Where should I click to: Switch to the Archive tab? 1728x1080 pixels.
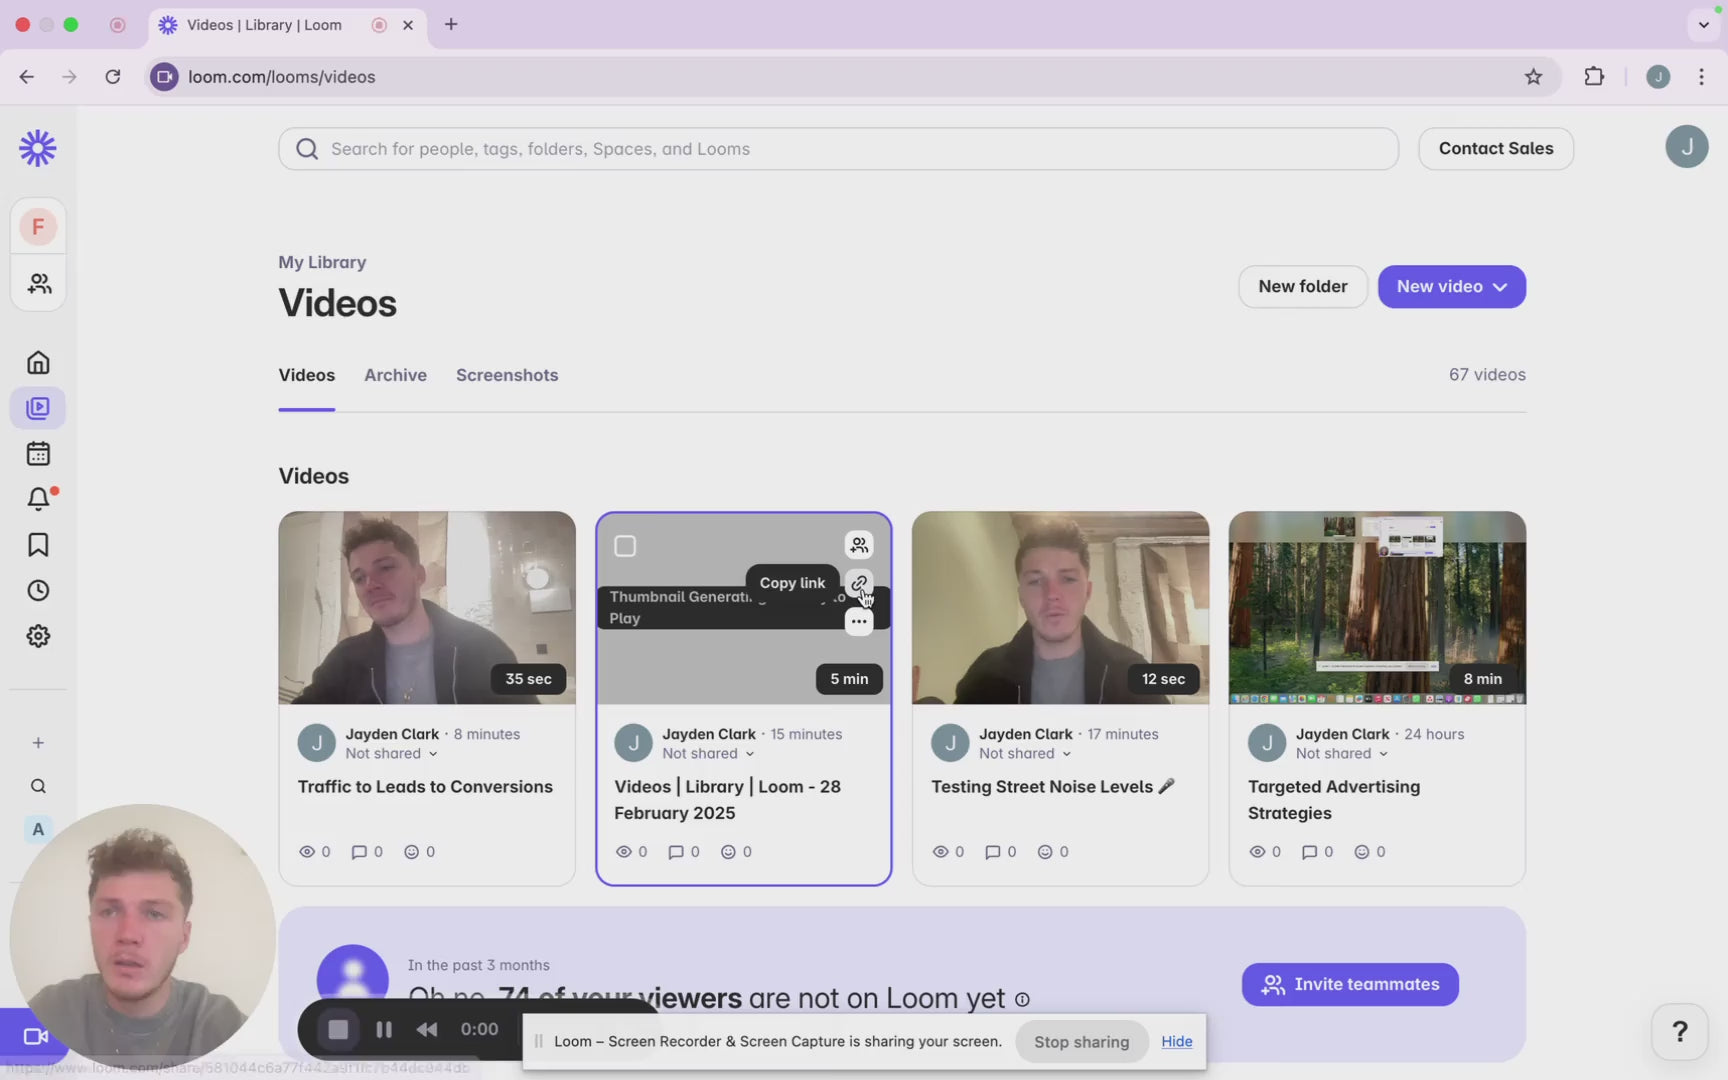tap(395, 375)
